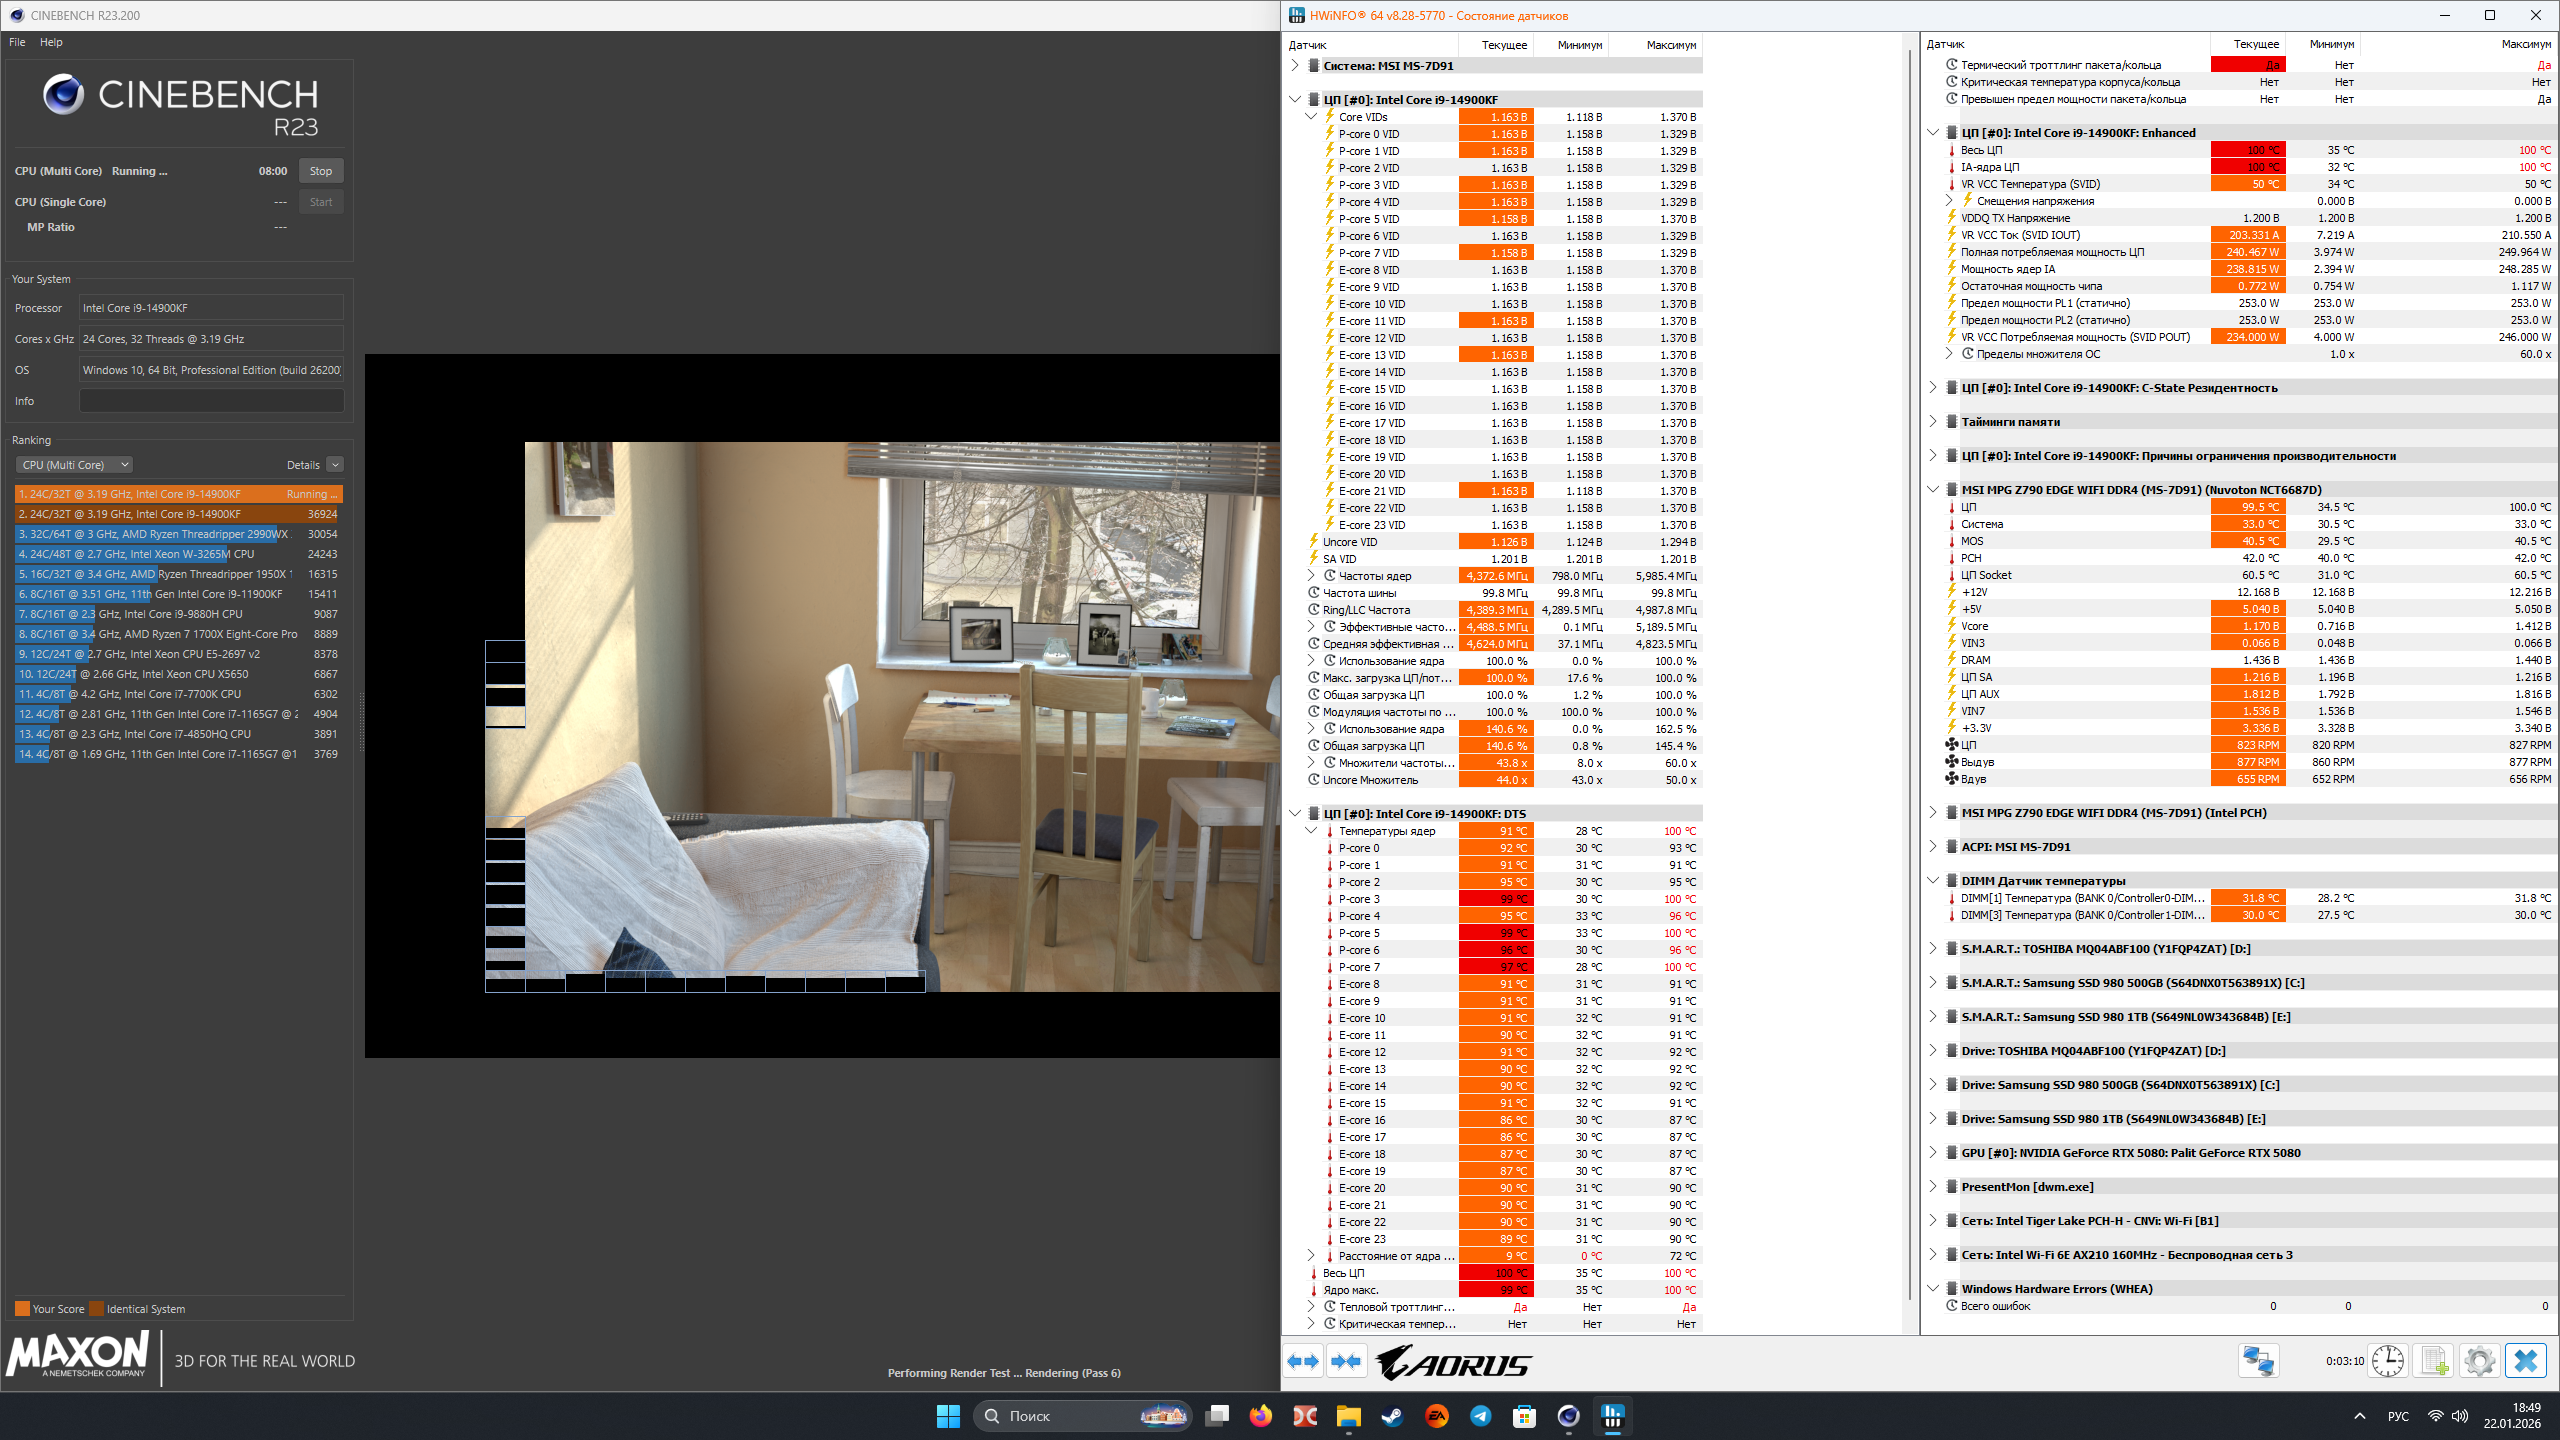
Task: Open the Cinebench Help menu
Action: (x=51, y=42)
